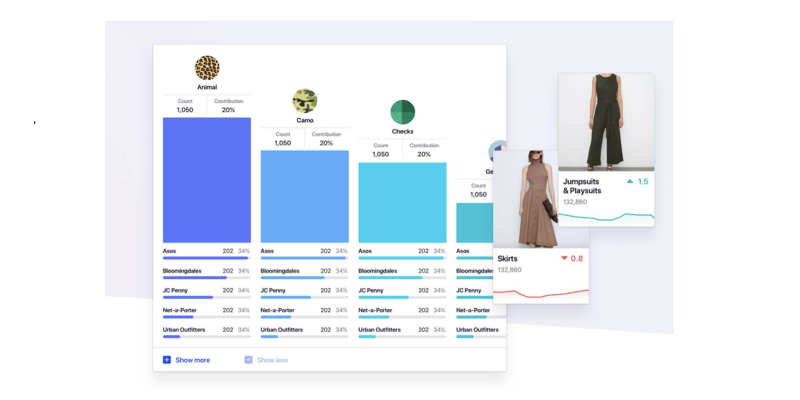Click 132,860 count on Jumpsuits card
Screen dimensions: 800x400
click(x=575, y=202)
